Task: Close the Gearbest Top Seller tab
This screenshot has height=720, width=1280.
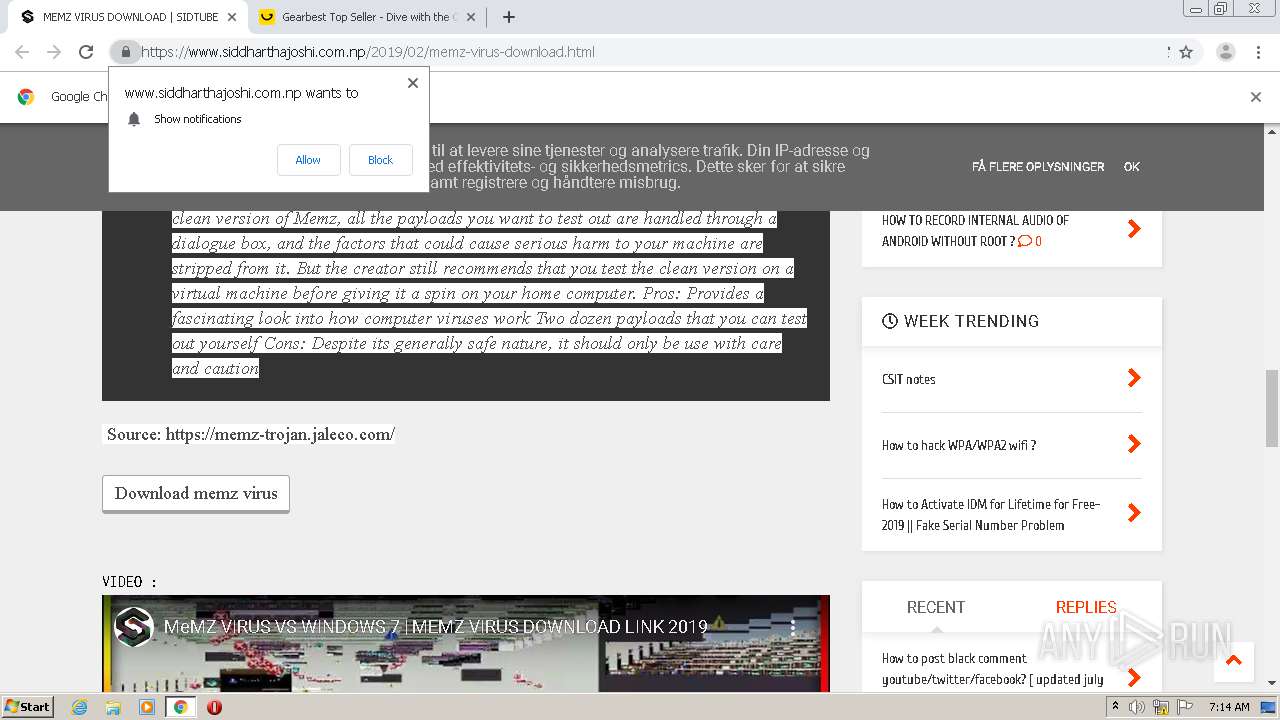Action: (x=470, y=17)
